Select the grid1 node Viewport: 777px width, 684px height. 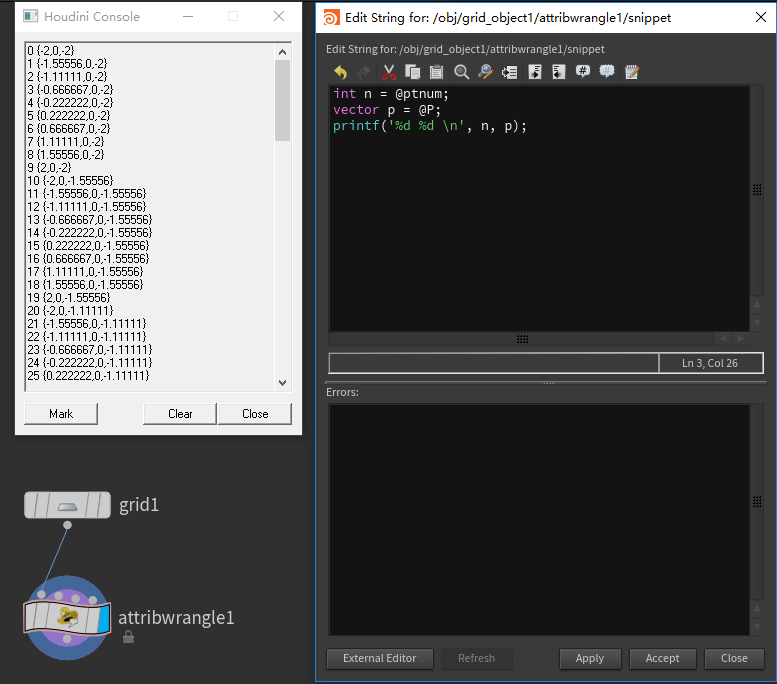pyautogui.click(x=67, y=505)
